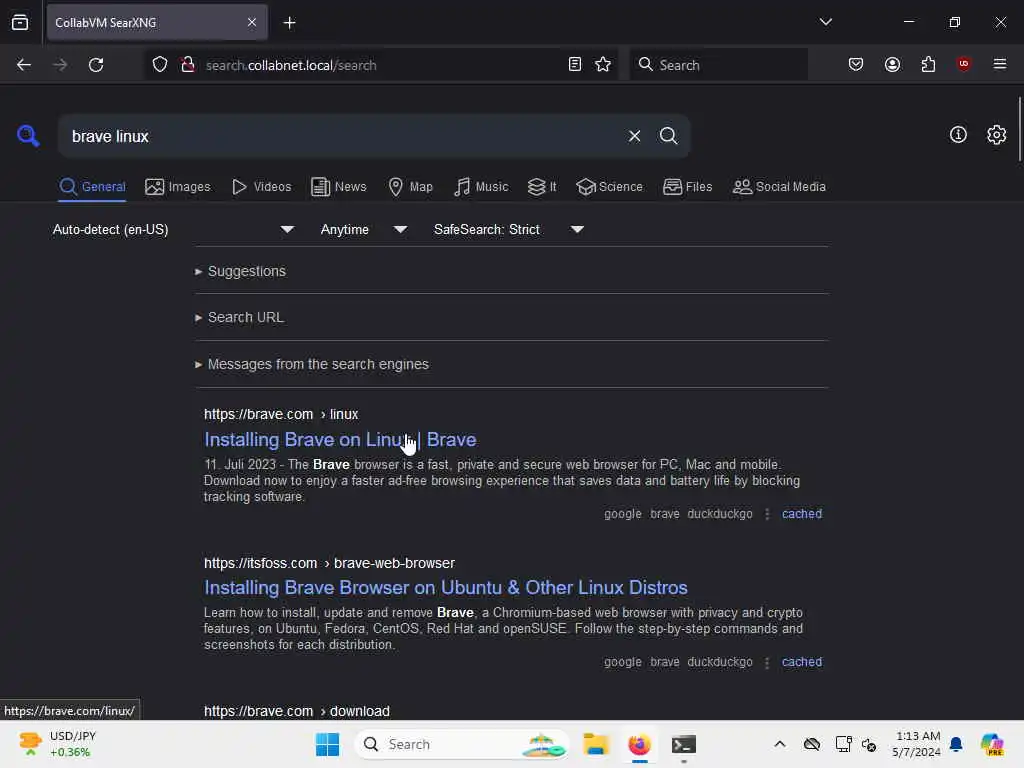Switch to the It category tab
The height and width of the screenshot is (768, 1024).
pos(542,187)
